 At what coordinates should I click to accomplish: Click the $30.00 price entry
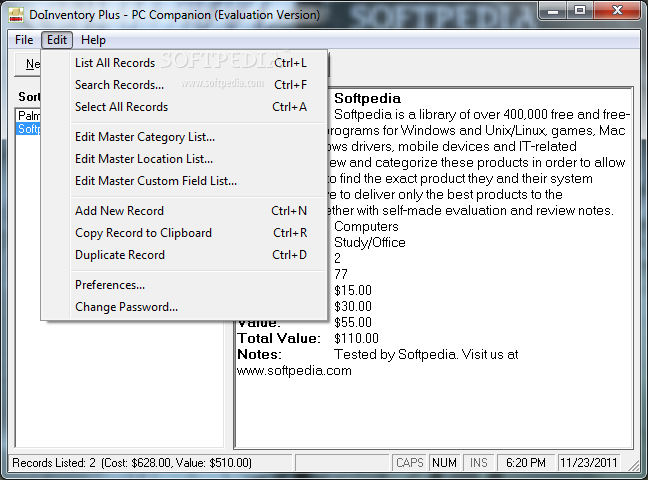point(353,306)
